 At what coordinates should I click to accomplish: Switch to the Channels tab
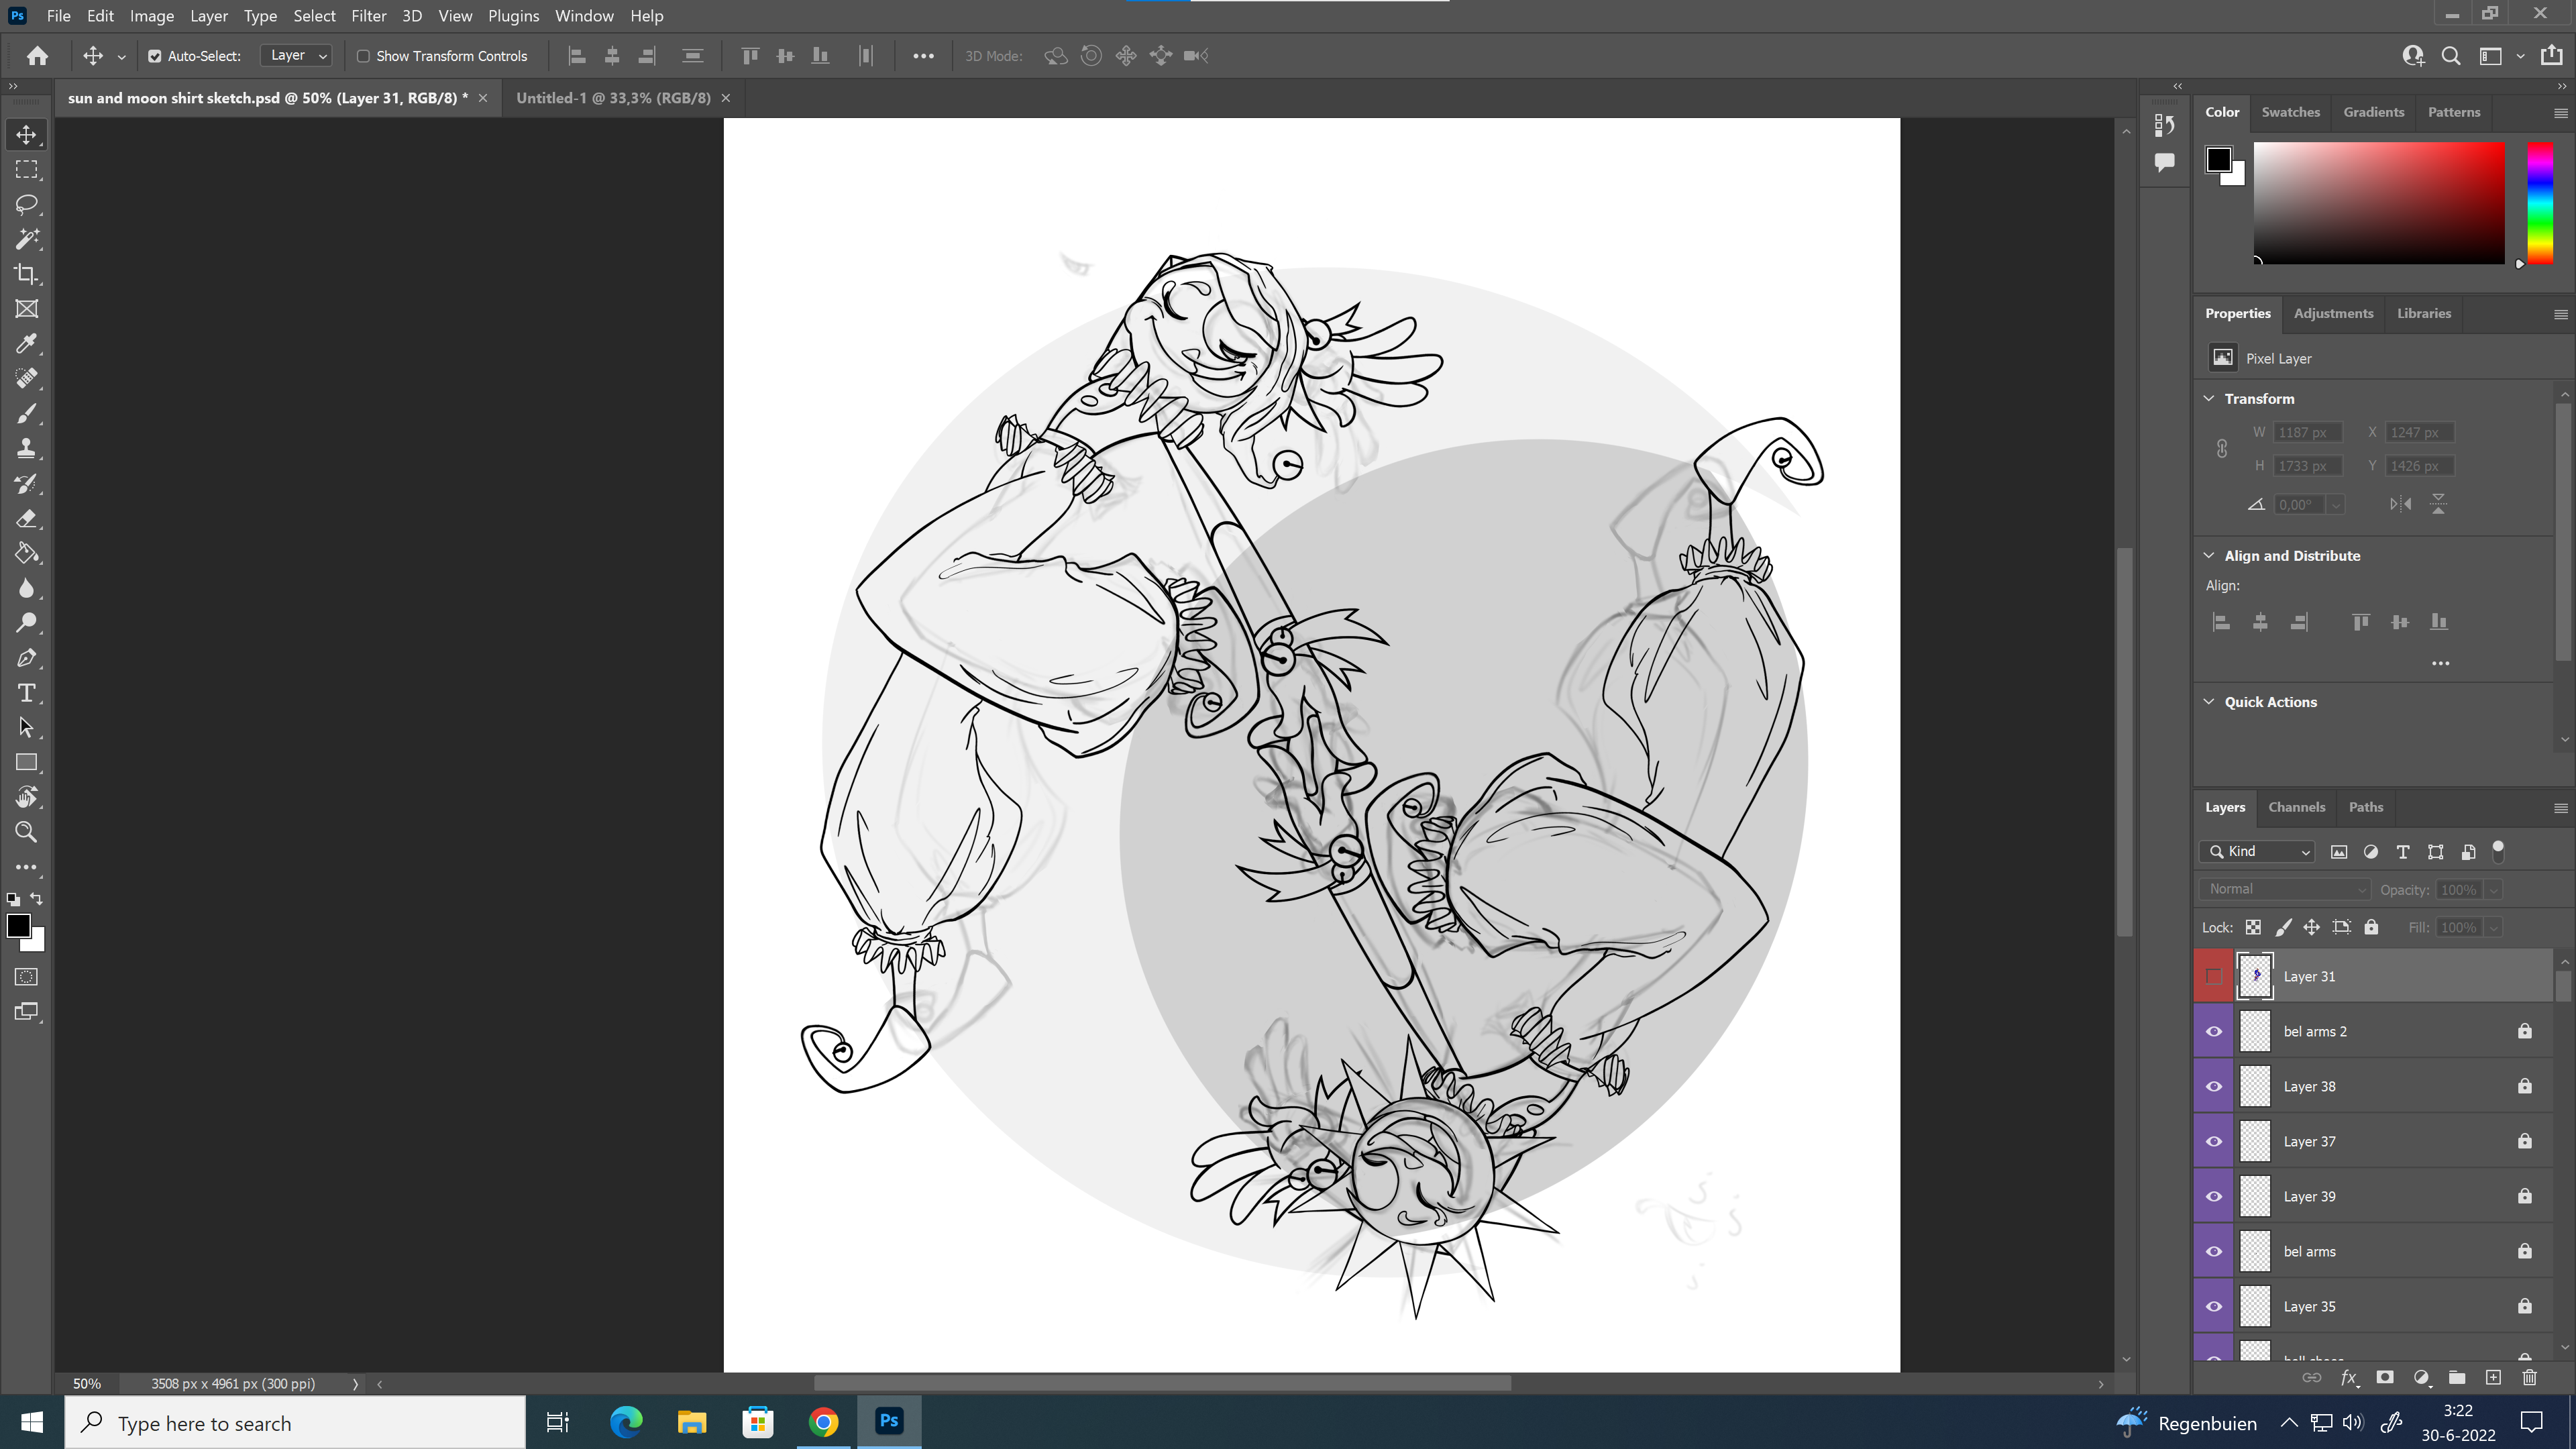pyautogui.click(x=2296, y=807)
